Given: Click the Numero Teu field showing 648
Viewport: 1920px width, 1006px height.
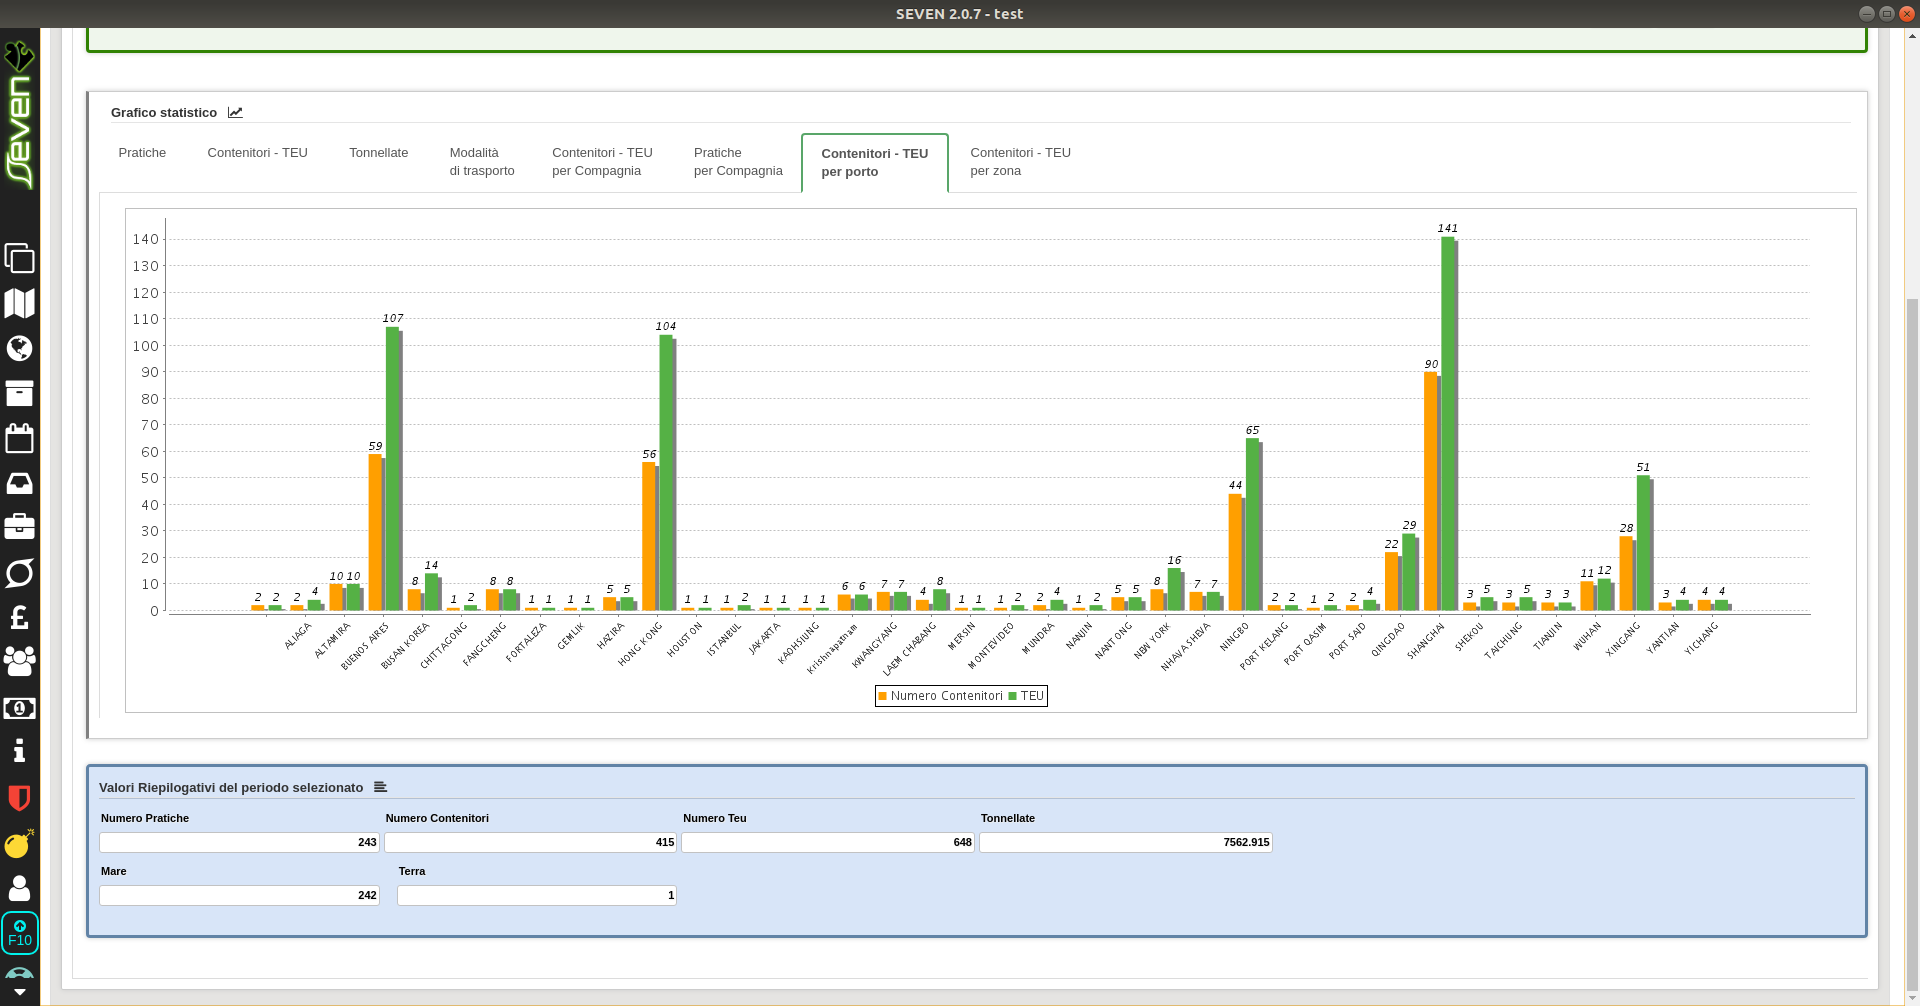Looking at the screenshot, I should coord(827,843).
